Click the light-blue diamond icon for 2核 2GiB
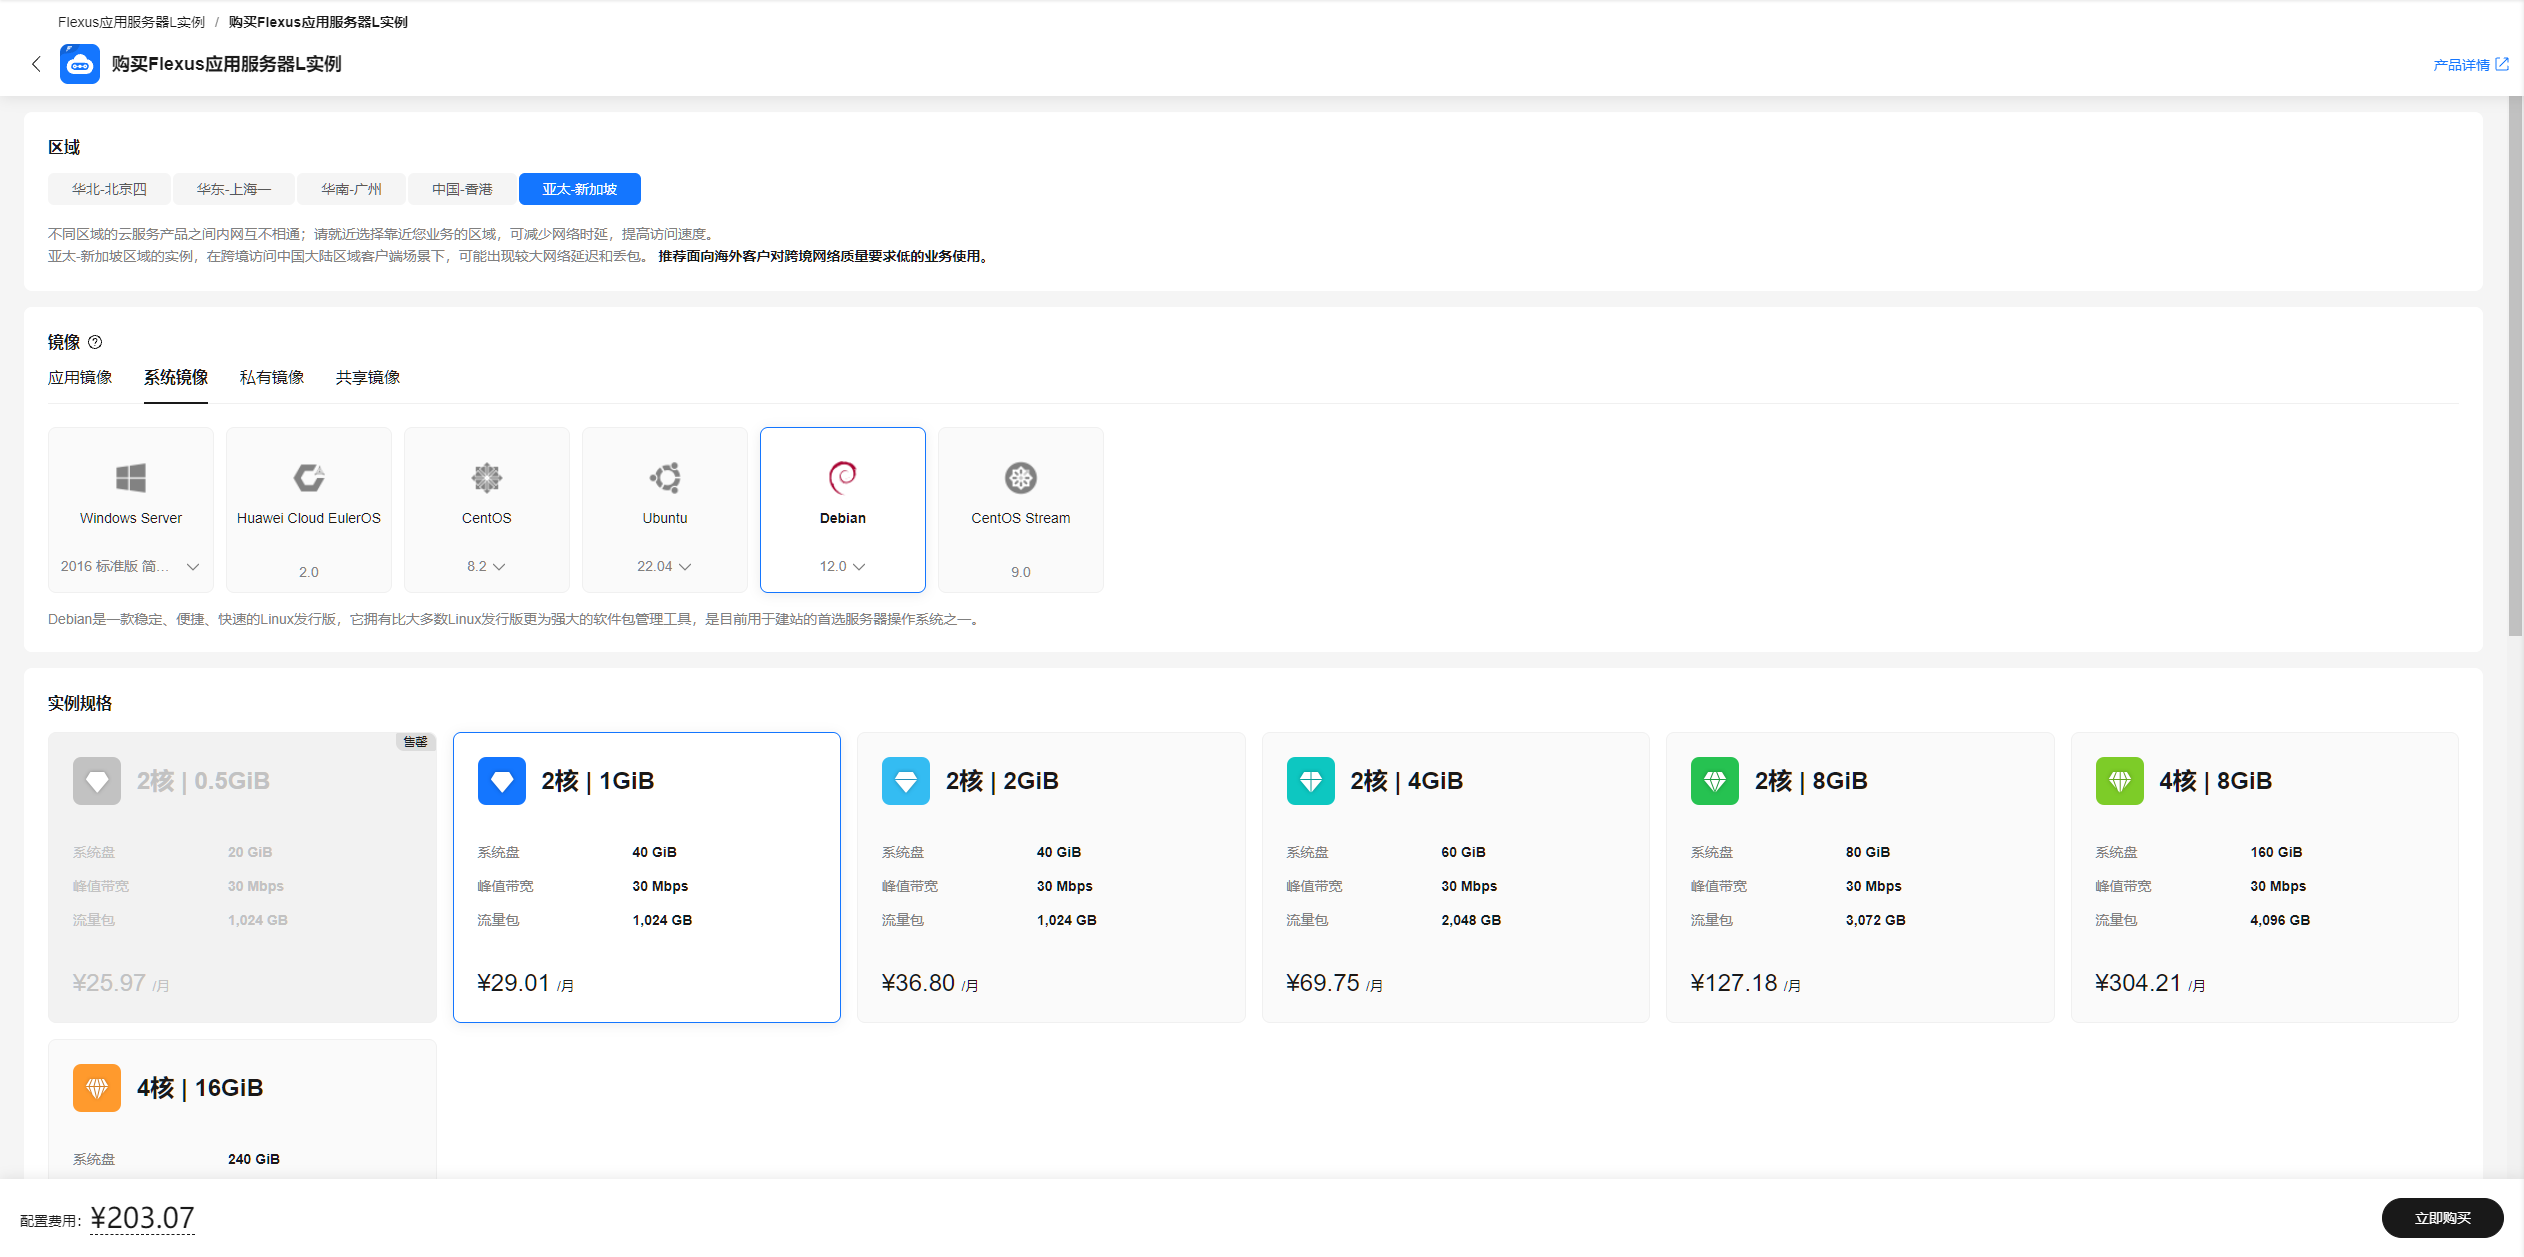This screenshot has height=1257, width=2524. click(906, 781)
